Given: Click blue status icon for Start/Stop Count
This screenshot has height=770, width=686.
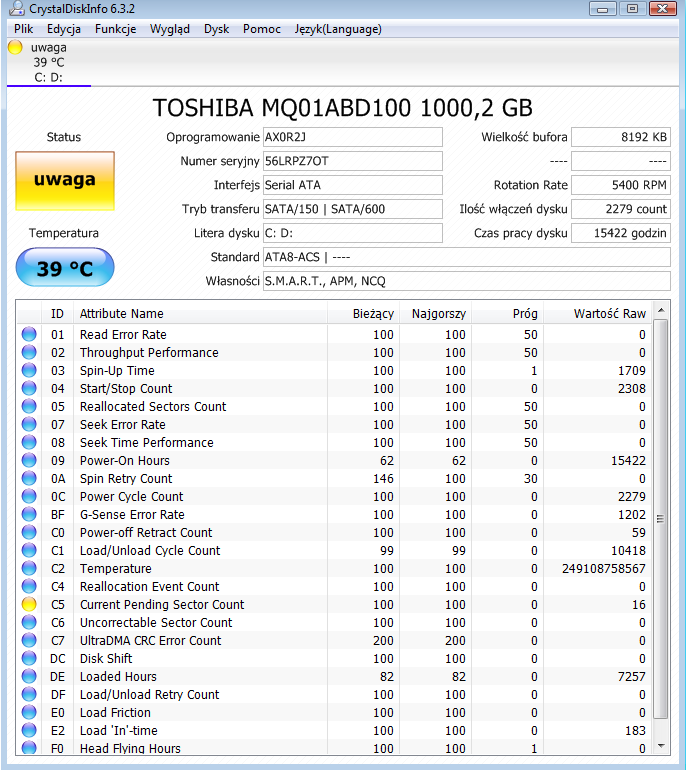Looking at the screenshot, I should tap(29, 388).
